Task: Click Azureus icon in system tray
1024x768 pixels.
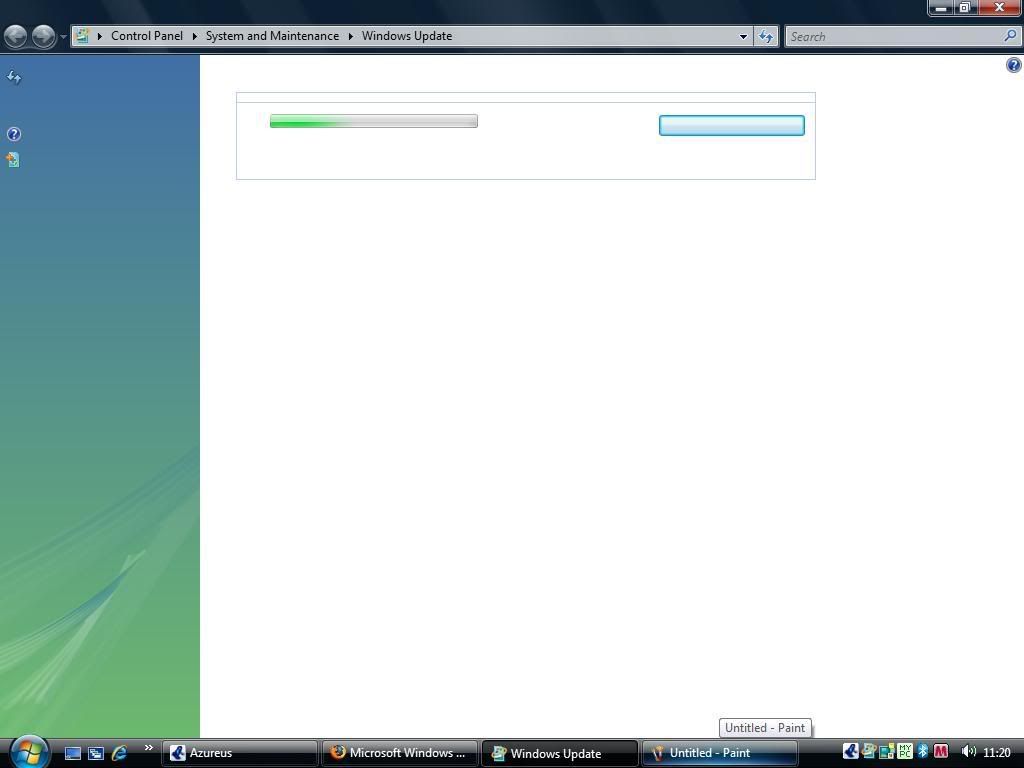Action: click(850, 752)
